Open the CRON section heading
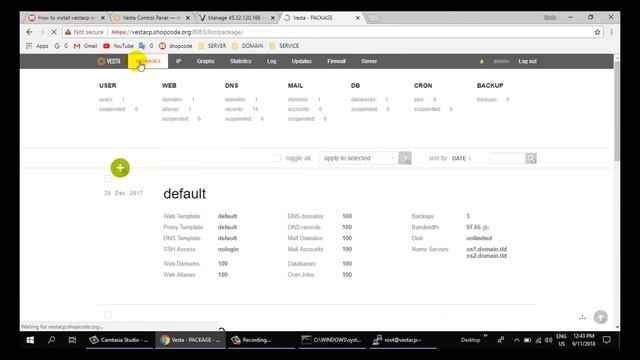The height and width of the screenshot is (360, 640). (x=423, y=85)
